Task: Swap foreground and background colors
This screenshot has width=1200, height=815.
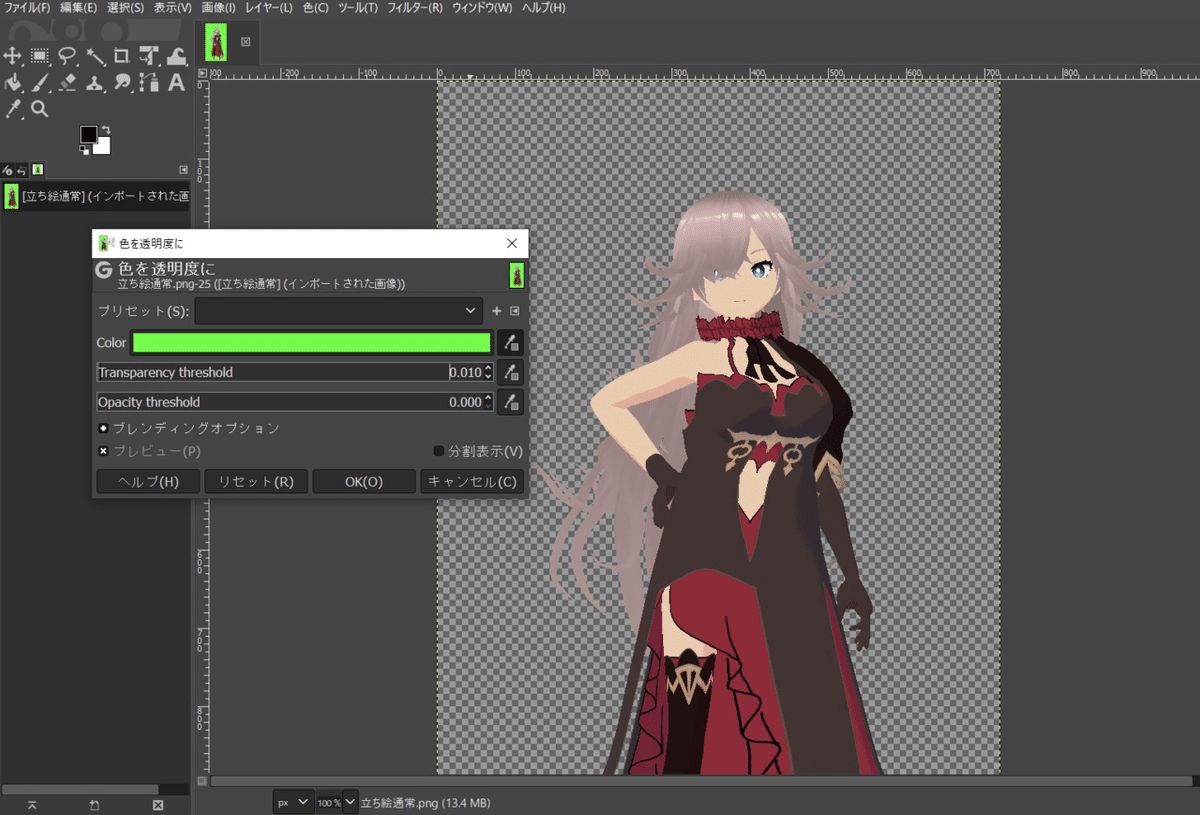Action: 105,130
